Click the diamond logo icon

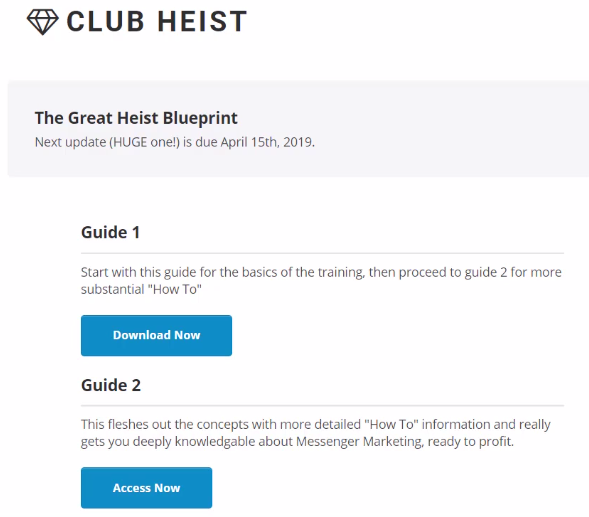42,22
